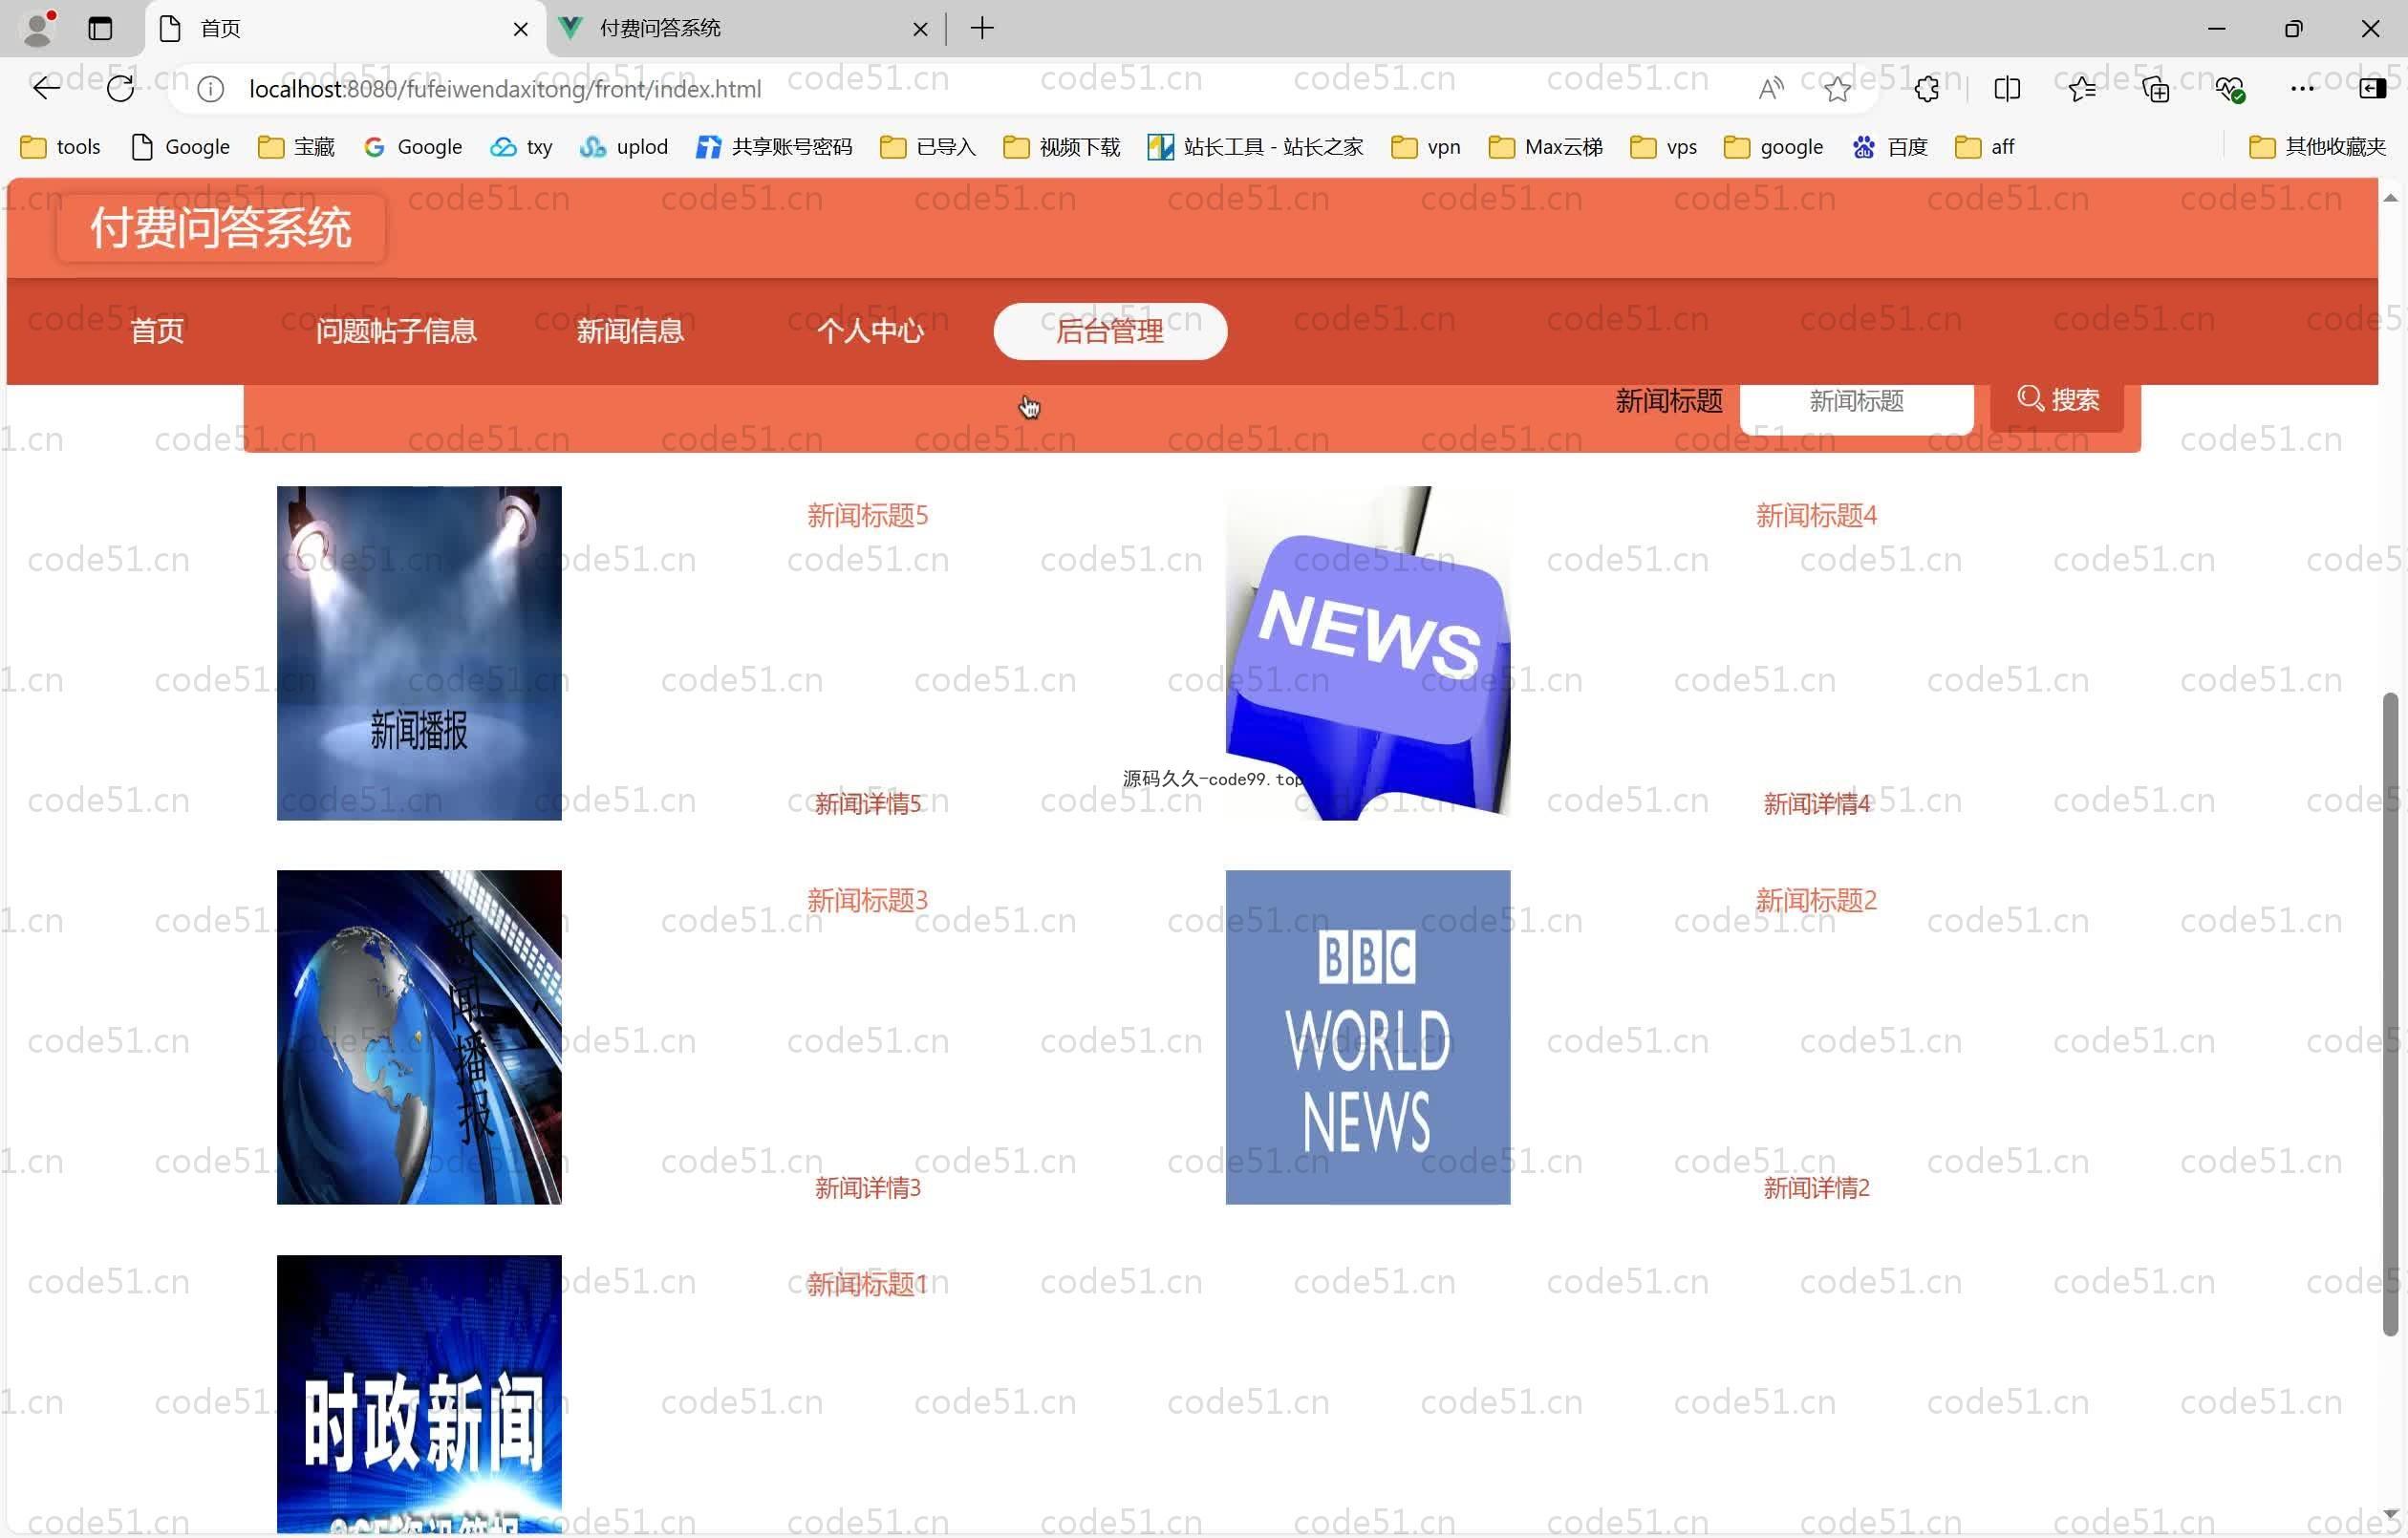Open 后台管理 navigation item
2408x1538 pixels.
pos(1110,331)
